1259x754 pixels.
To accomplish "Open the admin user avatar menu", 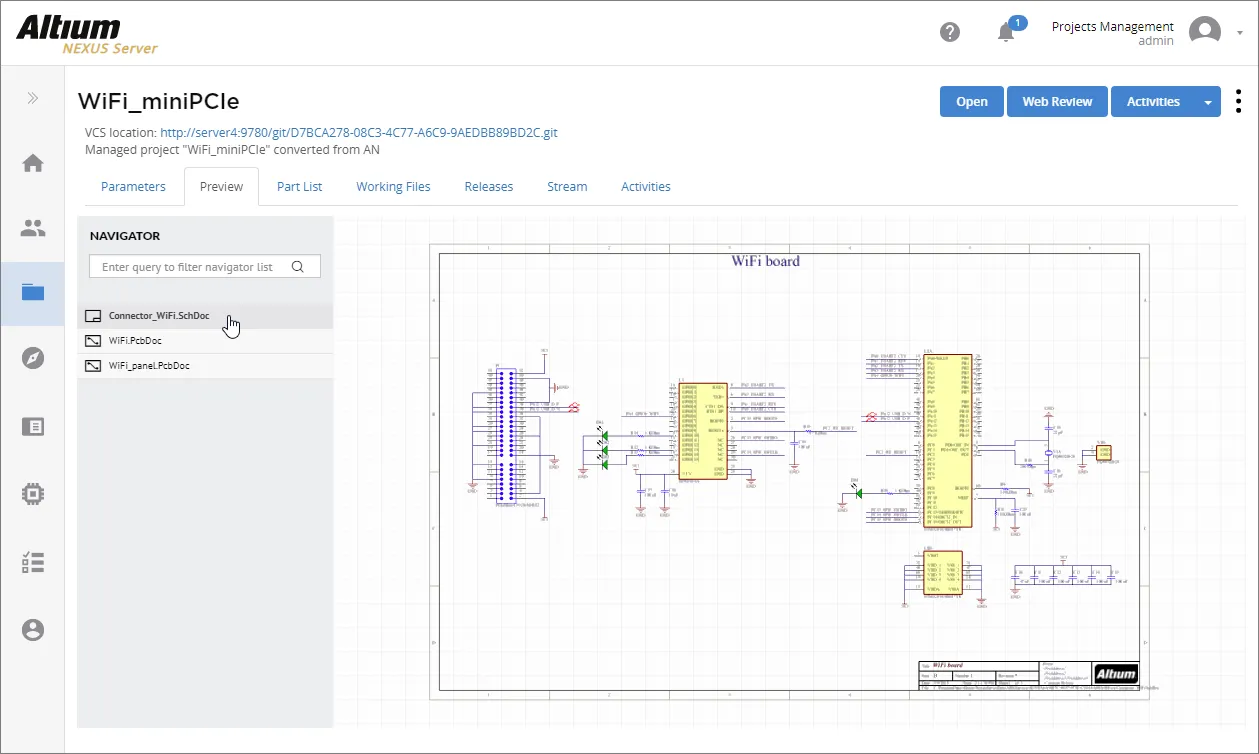I will [x=1204, y=32].
